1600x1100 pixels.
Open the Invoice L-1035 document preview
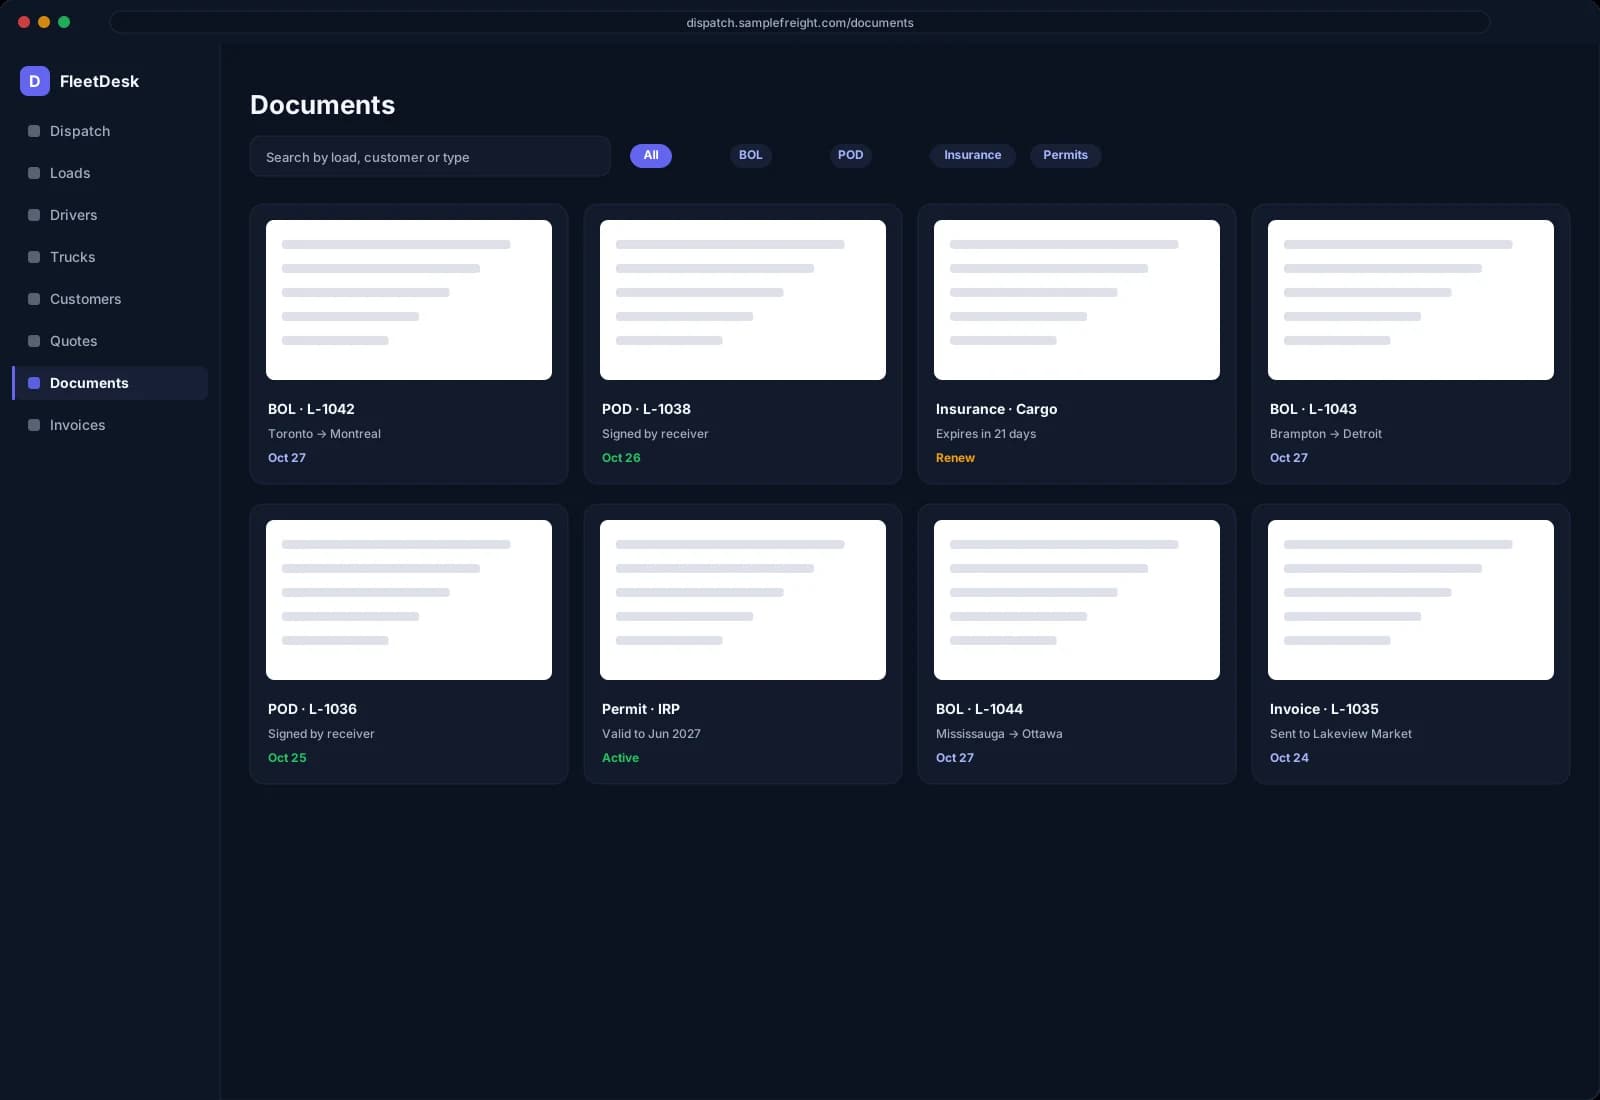1411,600
